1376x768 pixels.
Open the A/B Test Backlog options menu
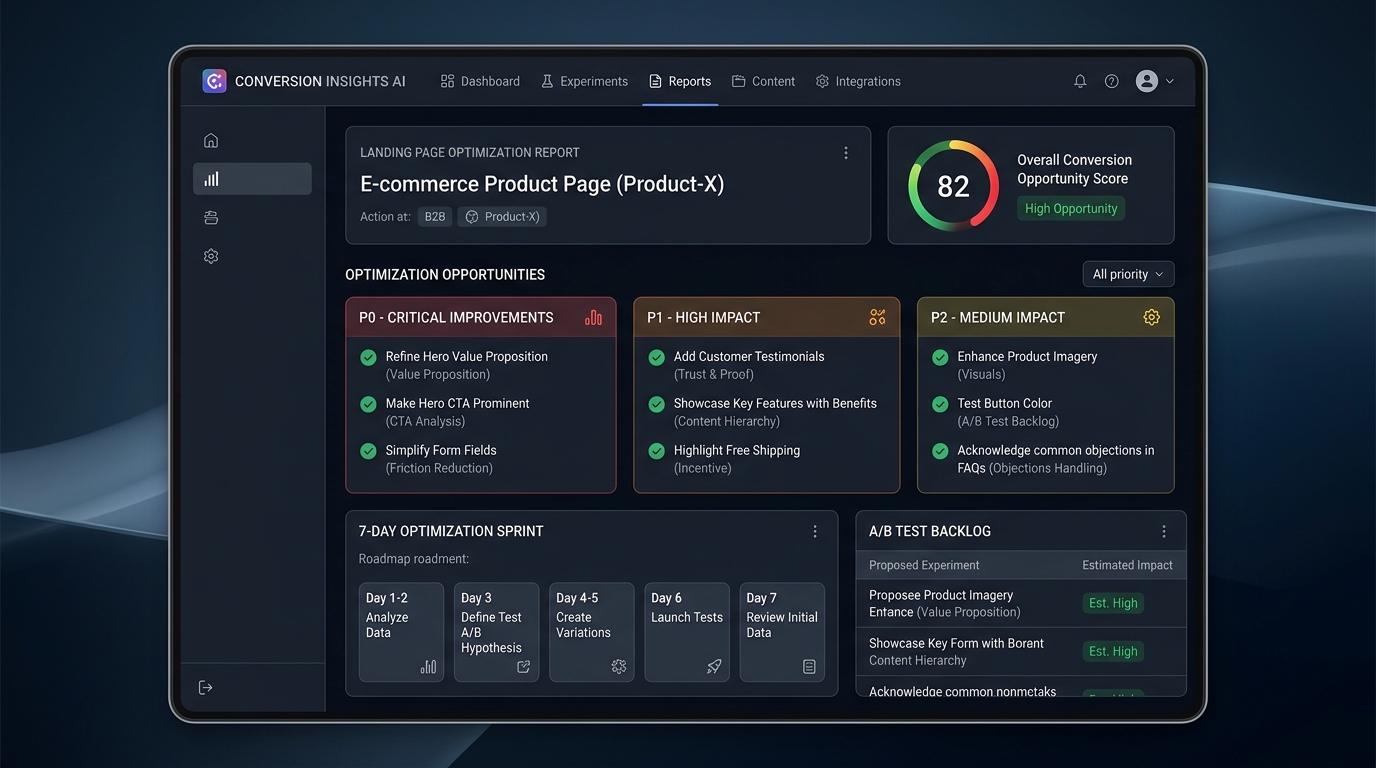1164,532
